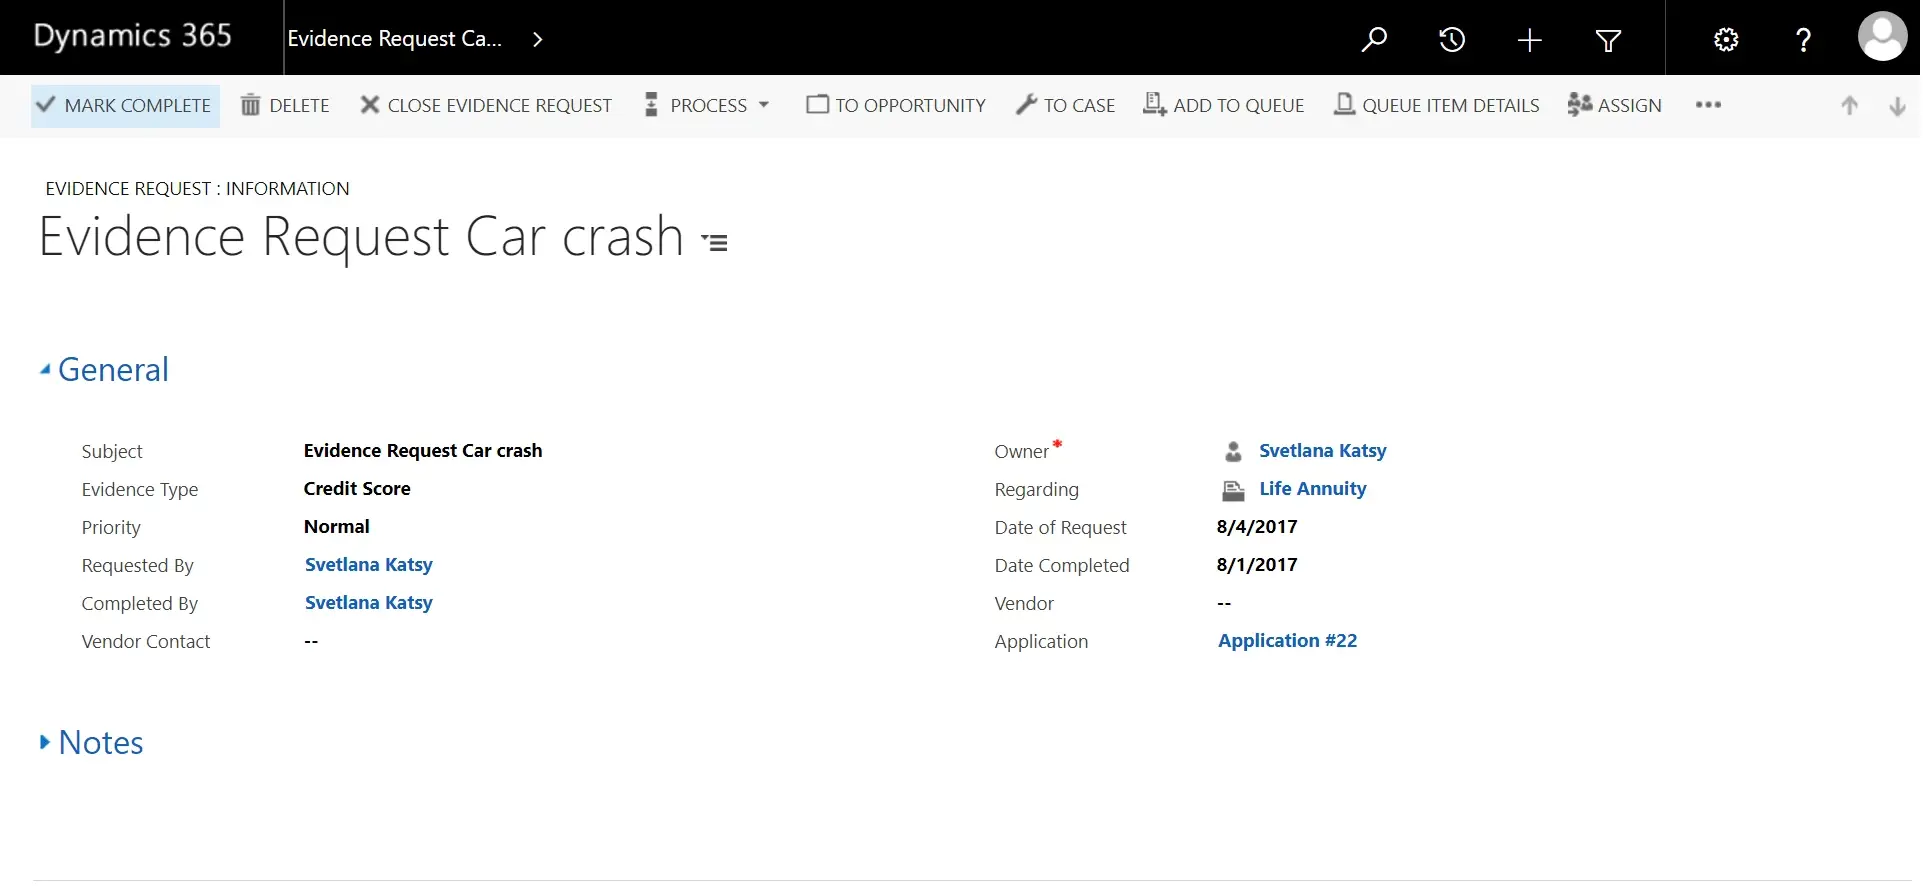Screen dimensions: 1926x886
Task: Open the user profile avatar
Action: [1881, 37]
